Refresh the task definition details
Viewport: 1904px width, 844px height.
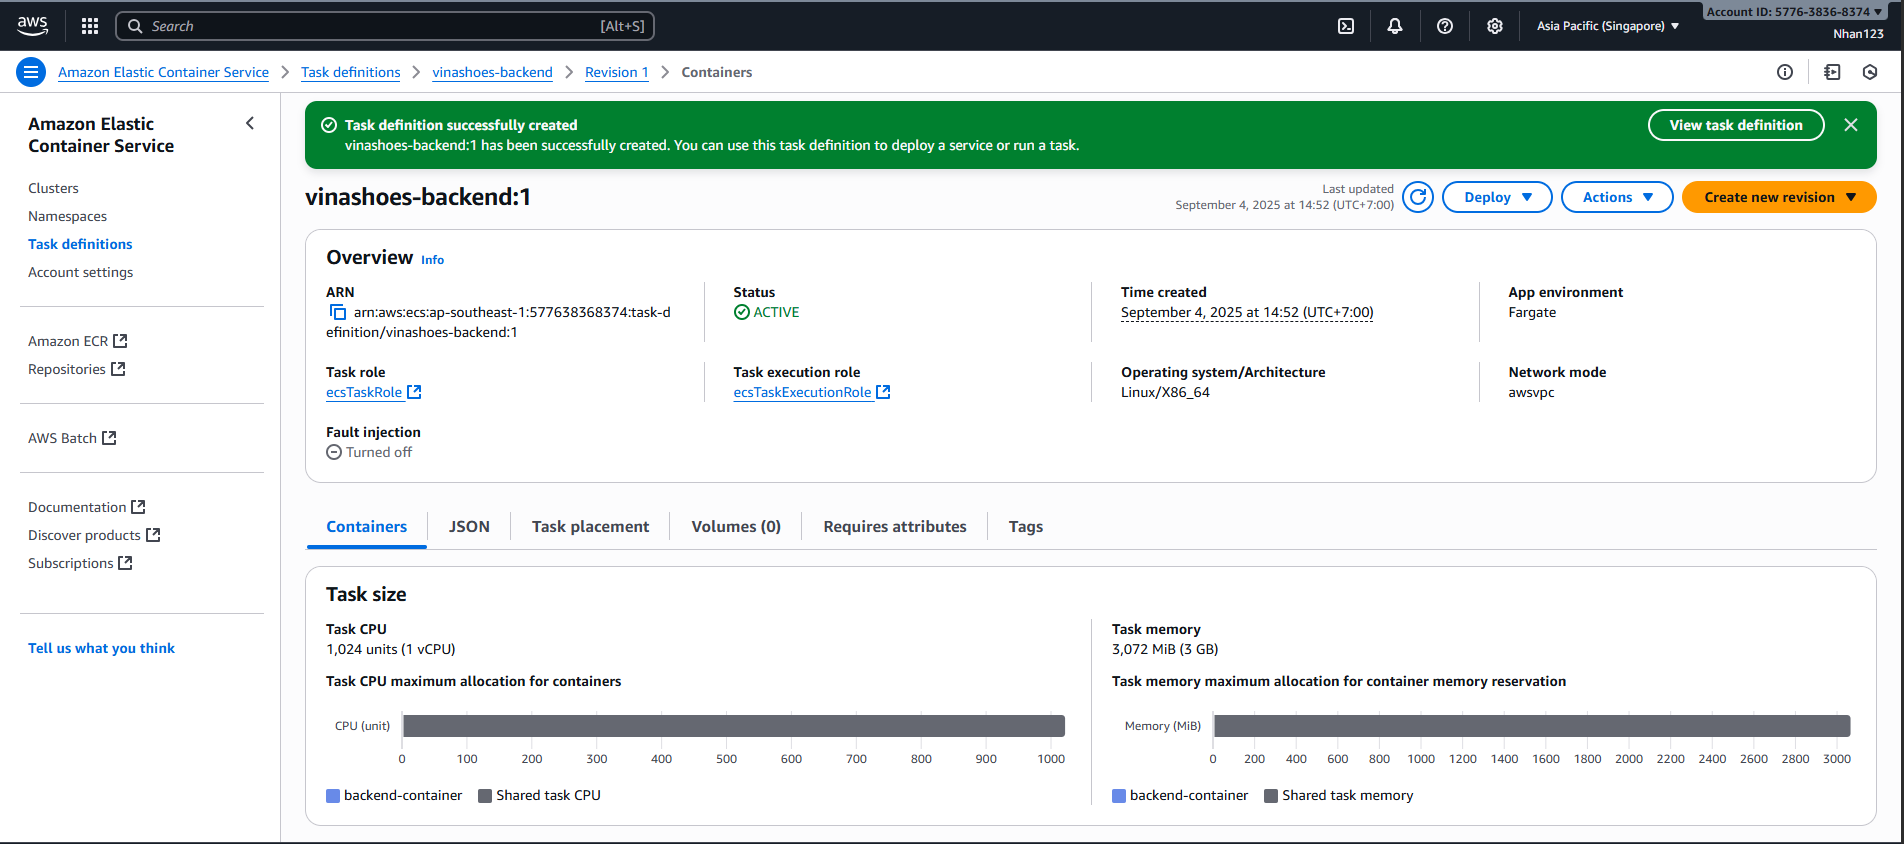click(1418, 197)
